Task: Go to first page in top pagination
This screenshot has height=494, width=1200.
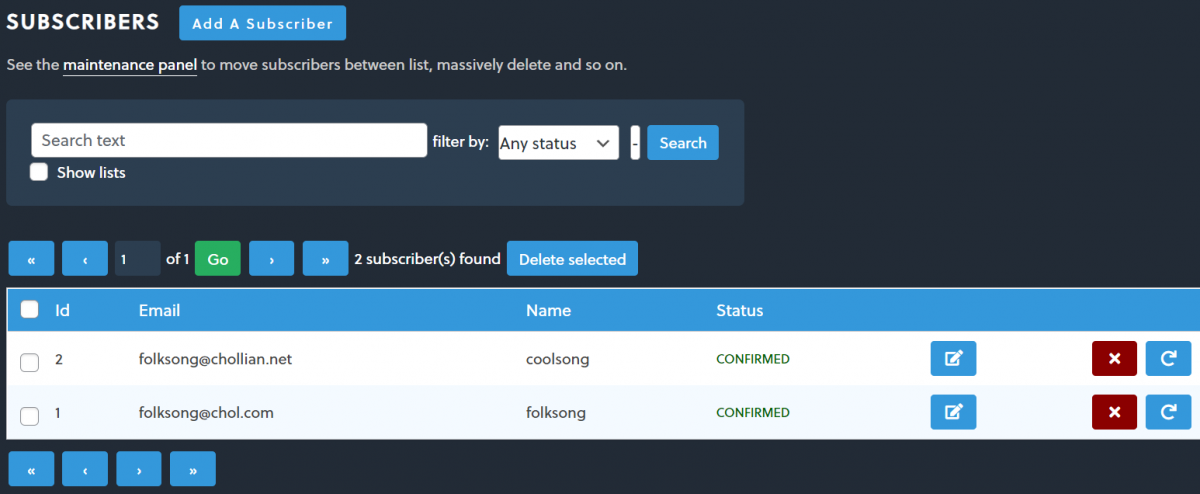Action: click(31, 259)
